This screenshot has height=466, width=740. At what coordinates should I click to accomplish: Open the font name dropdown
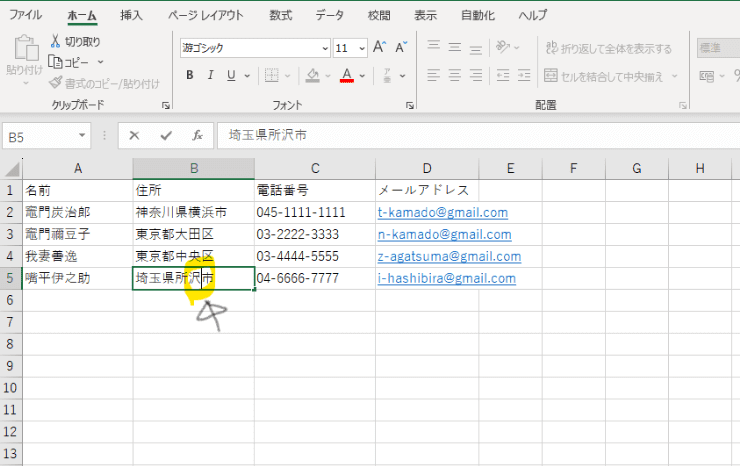(x=324, y=47)
